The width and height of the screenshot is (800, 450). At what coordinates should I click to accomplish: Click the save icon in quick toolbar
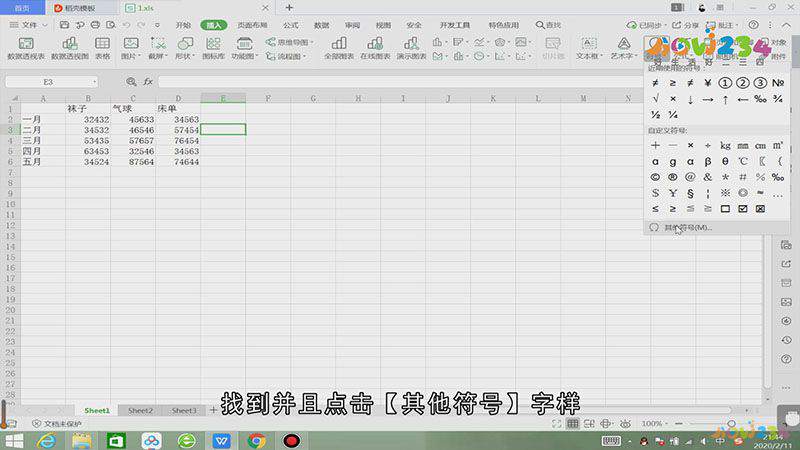coord(64,24)
